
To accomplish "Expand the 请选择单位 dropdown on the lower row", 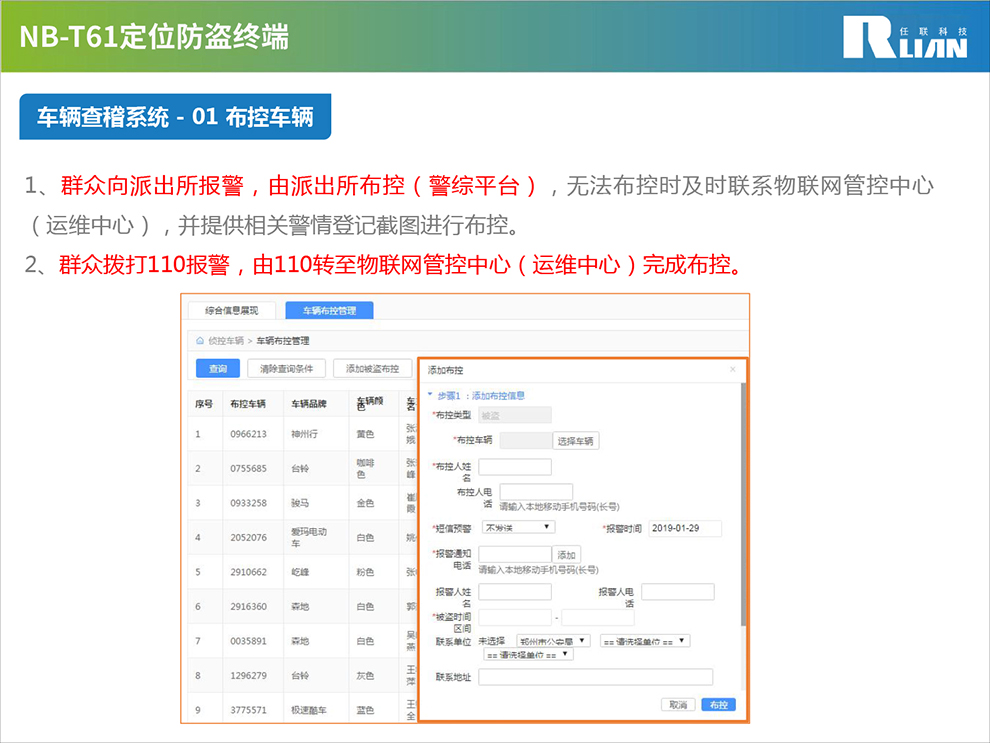I will point(528,654).
